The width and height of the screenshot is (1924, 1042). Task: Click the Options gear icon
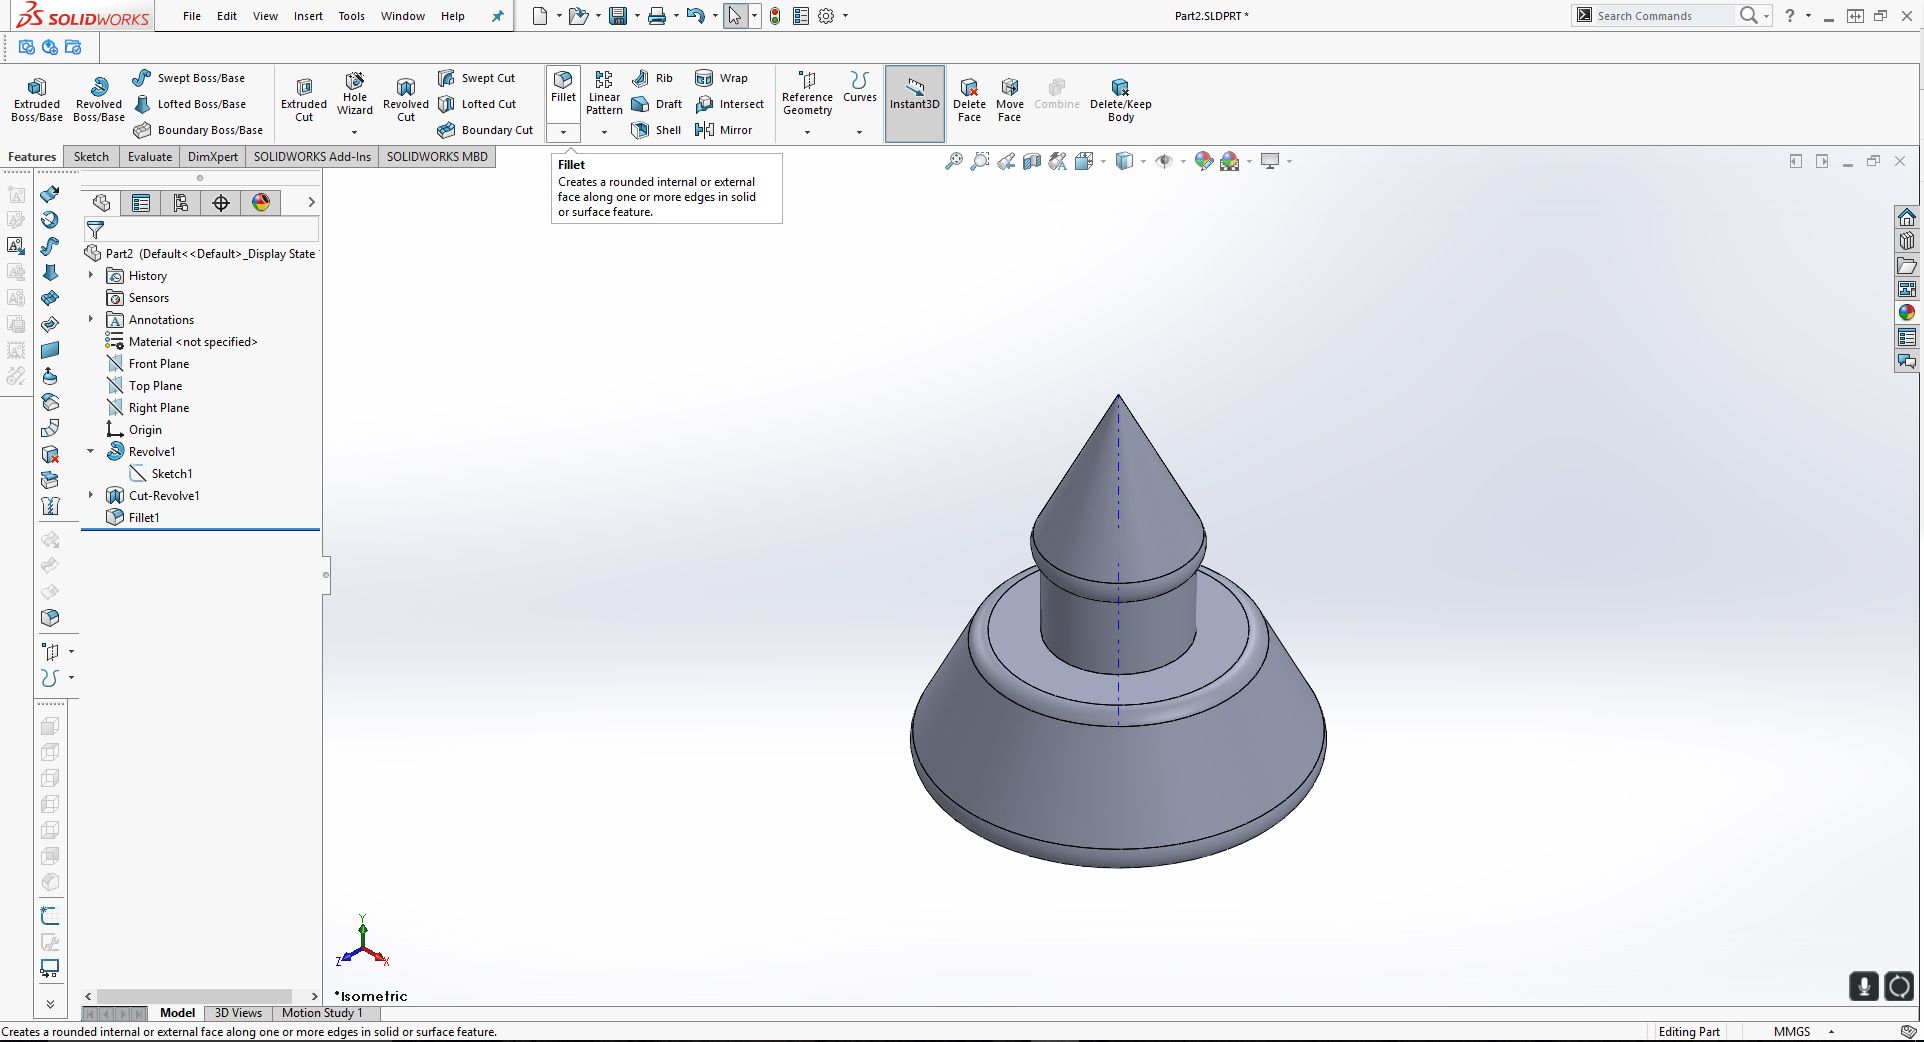click(826, 16)
